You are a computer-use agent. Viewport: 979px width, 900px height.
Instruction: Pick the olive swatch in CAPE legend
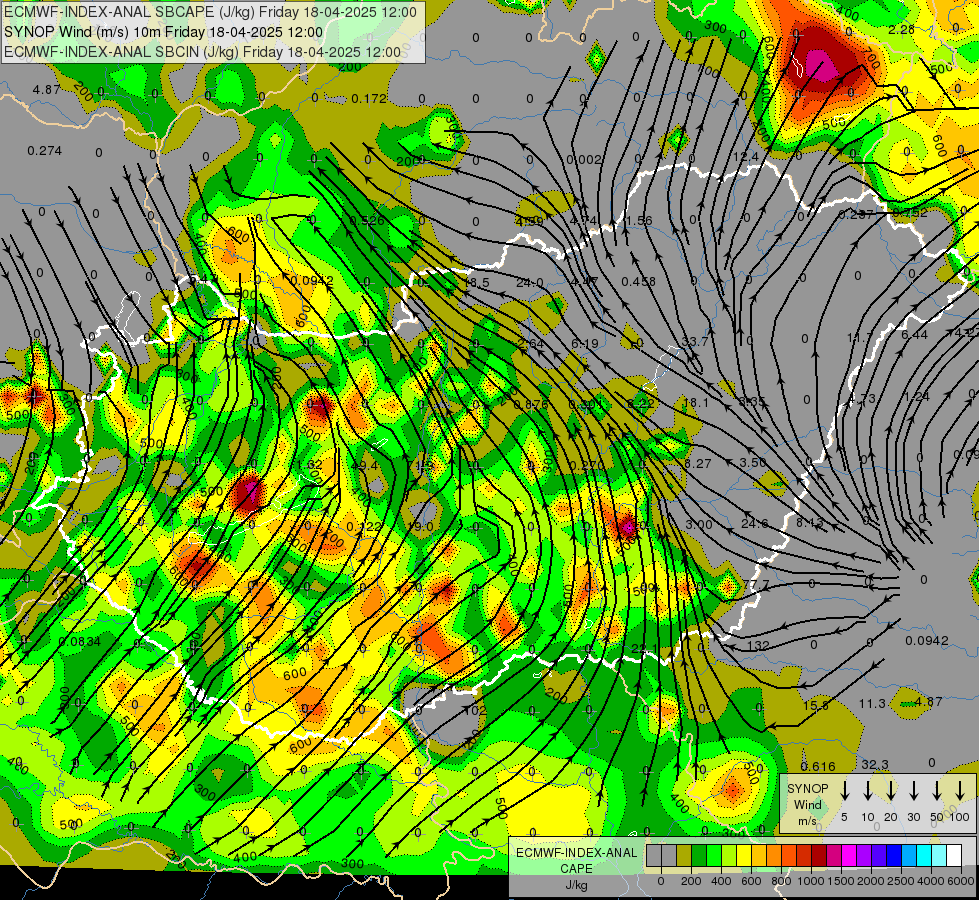coord(684,856)
